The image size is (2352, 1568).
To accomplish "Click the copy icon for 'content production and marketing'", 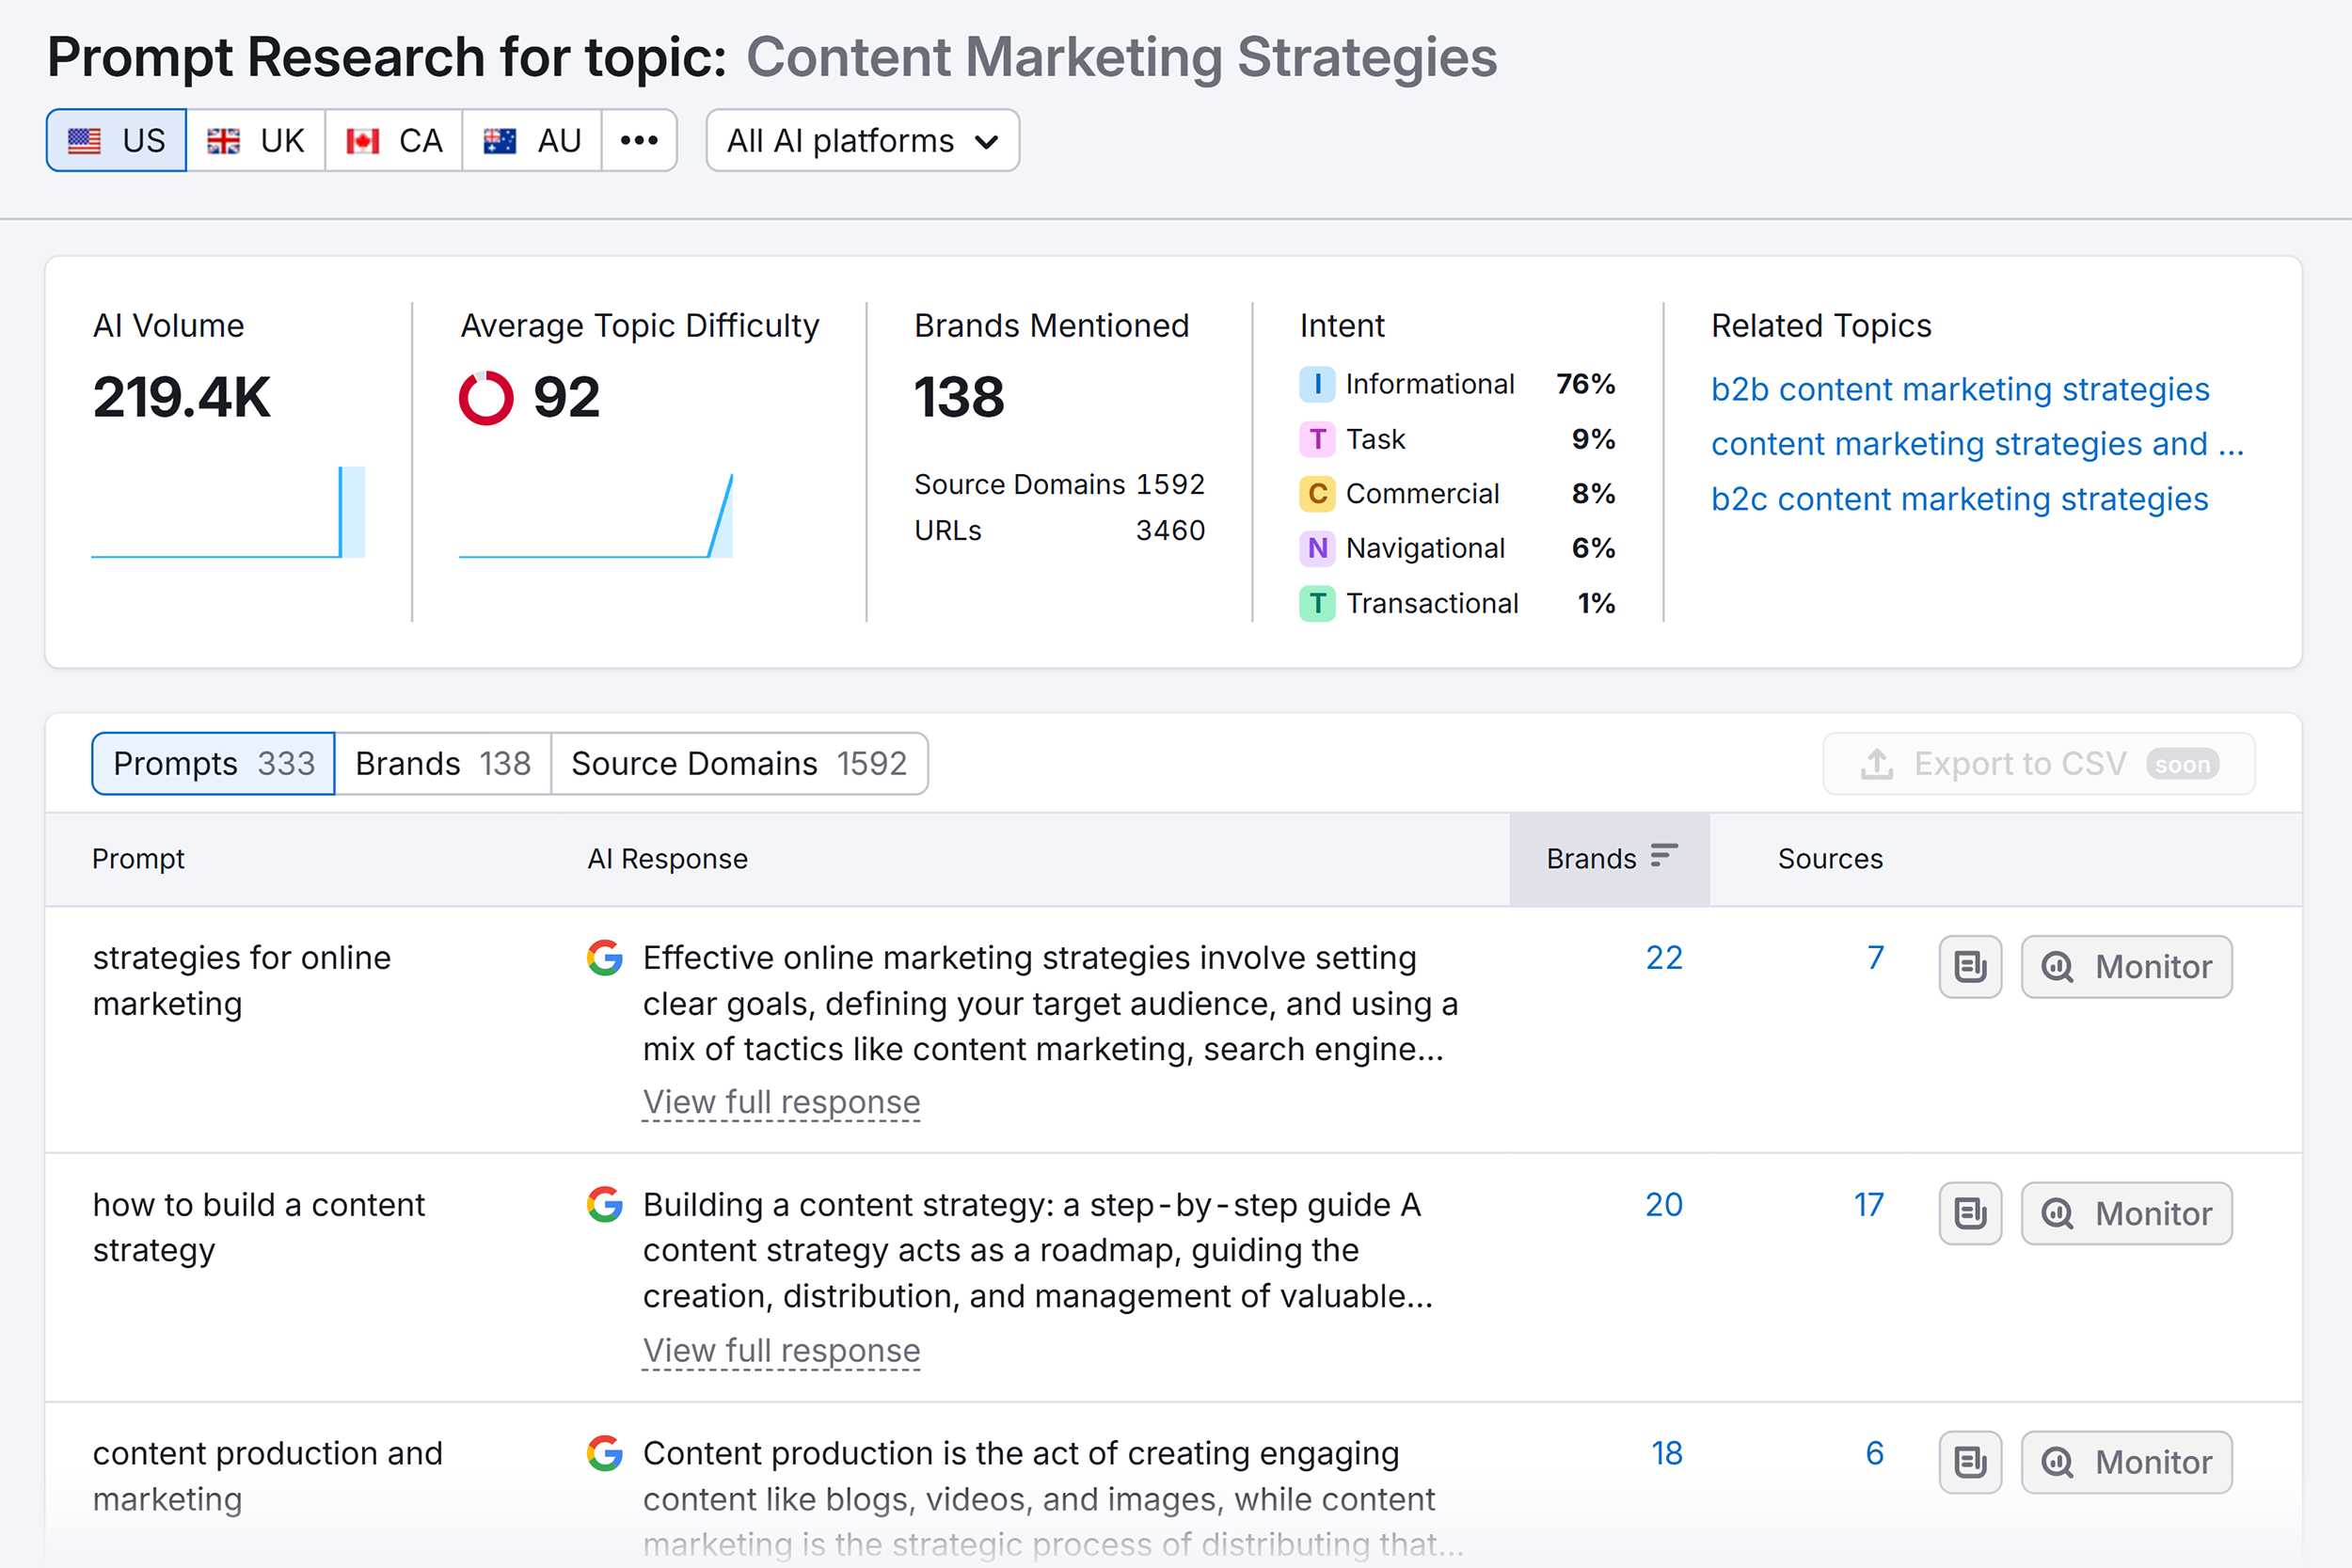I will point(1969,1462).
